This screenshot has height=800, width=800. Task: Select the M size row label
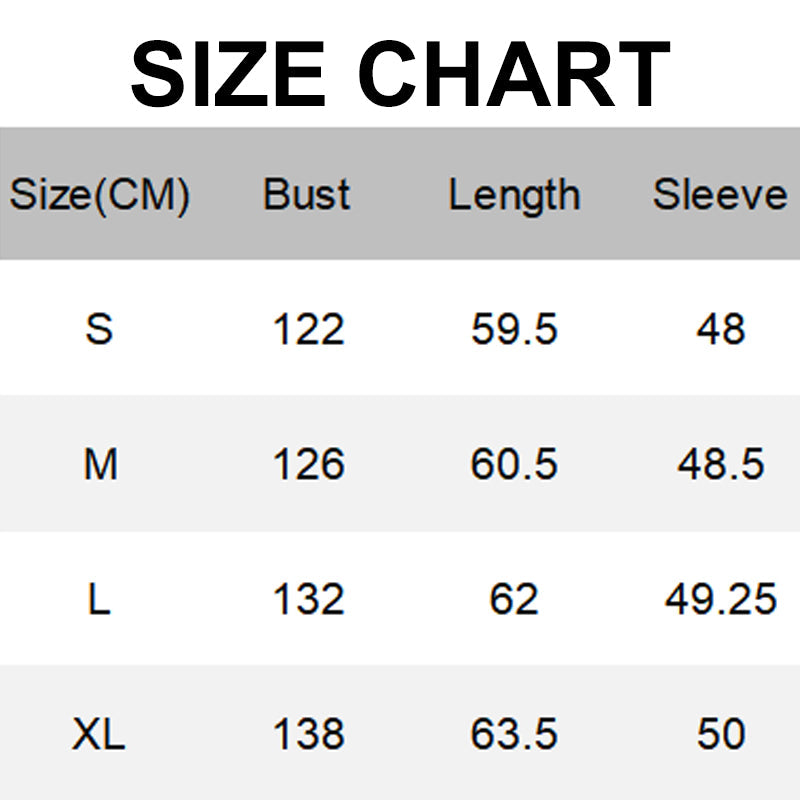[x=100, y=464]
